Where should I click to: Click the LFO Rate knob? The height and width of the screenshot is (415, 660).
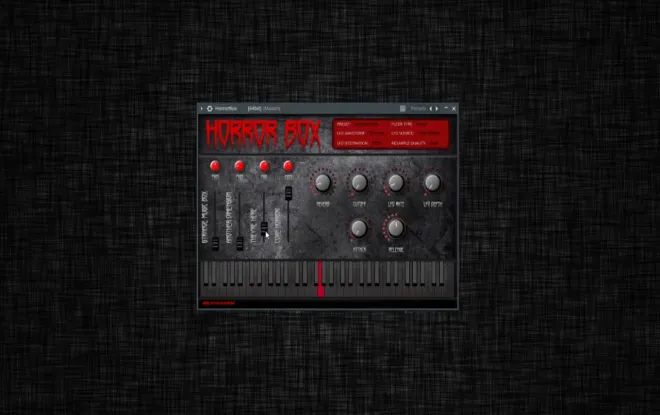[396, 183]
